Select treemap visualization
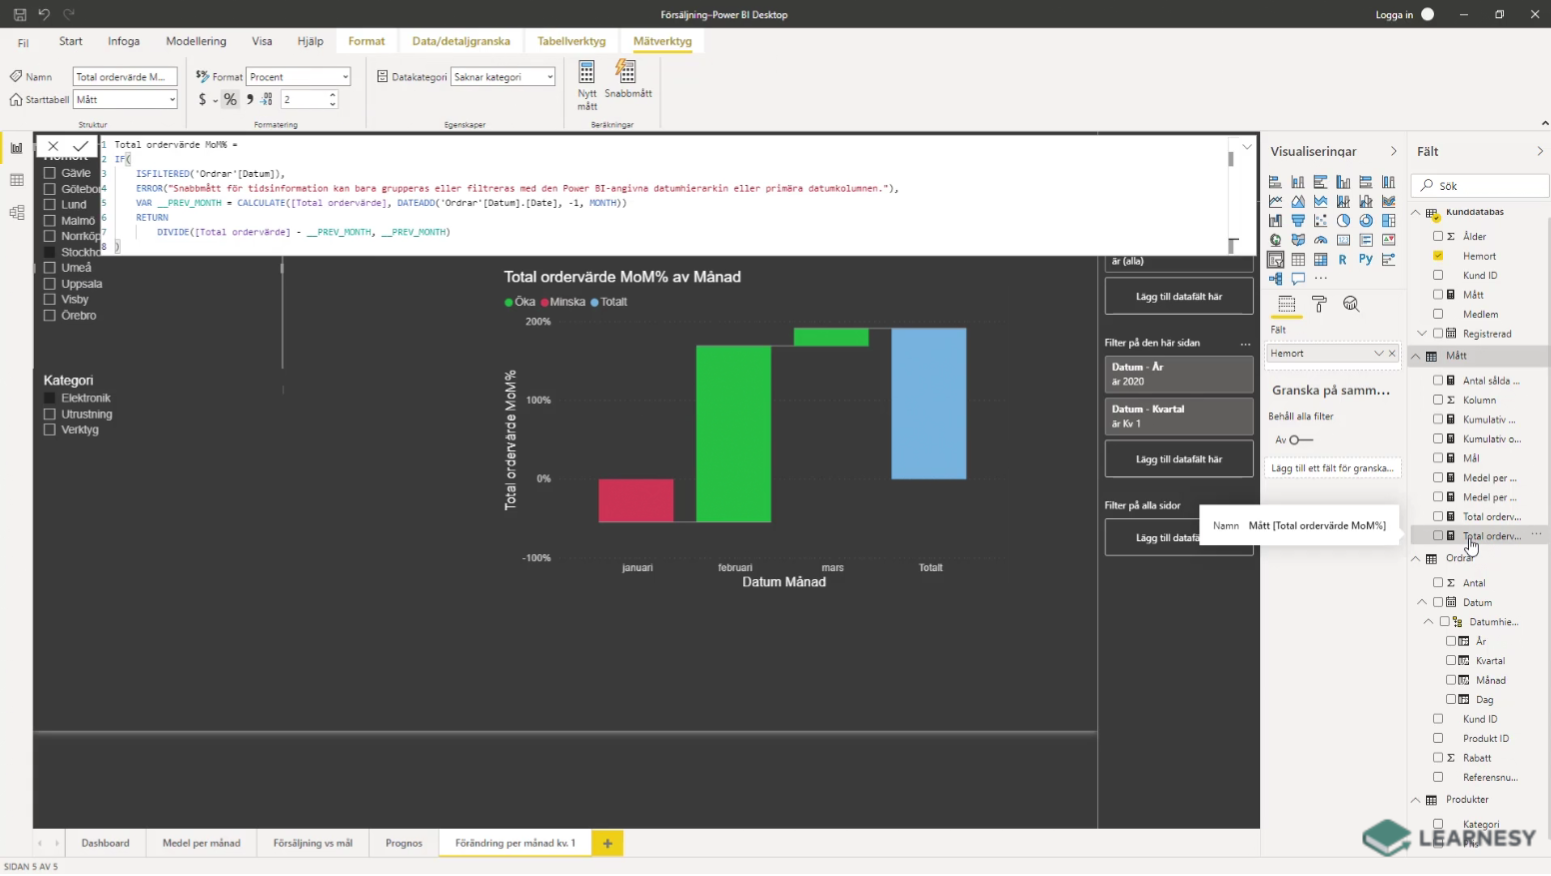Image resolution: width=1551 pixels, height=876 pixels. coord(1389,220)
